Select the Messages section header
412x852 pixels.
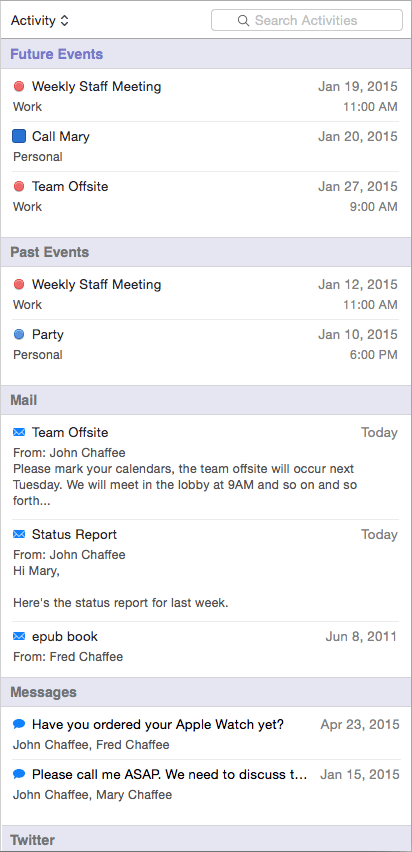[x=206, y=692]
